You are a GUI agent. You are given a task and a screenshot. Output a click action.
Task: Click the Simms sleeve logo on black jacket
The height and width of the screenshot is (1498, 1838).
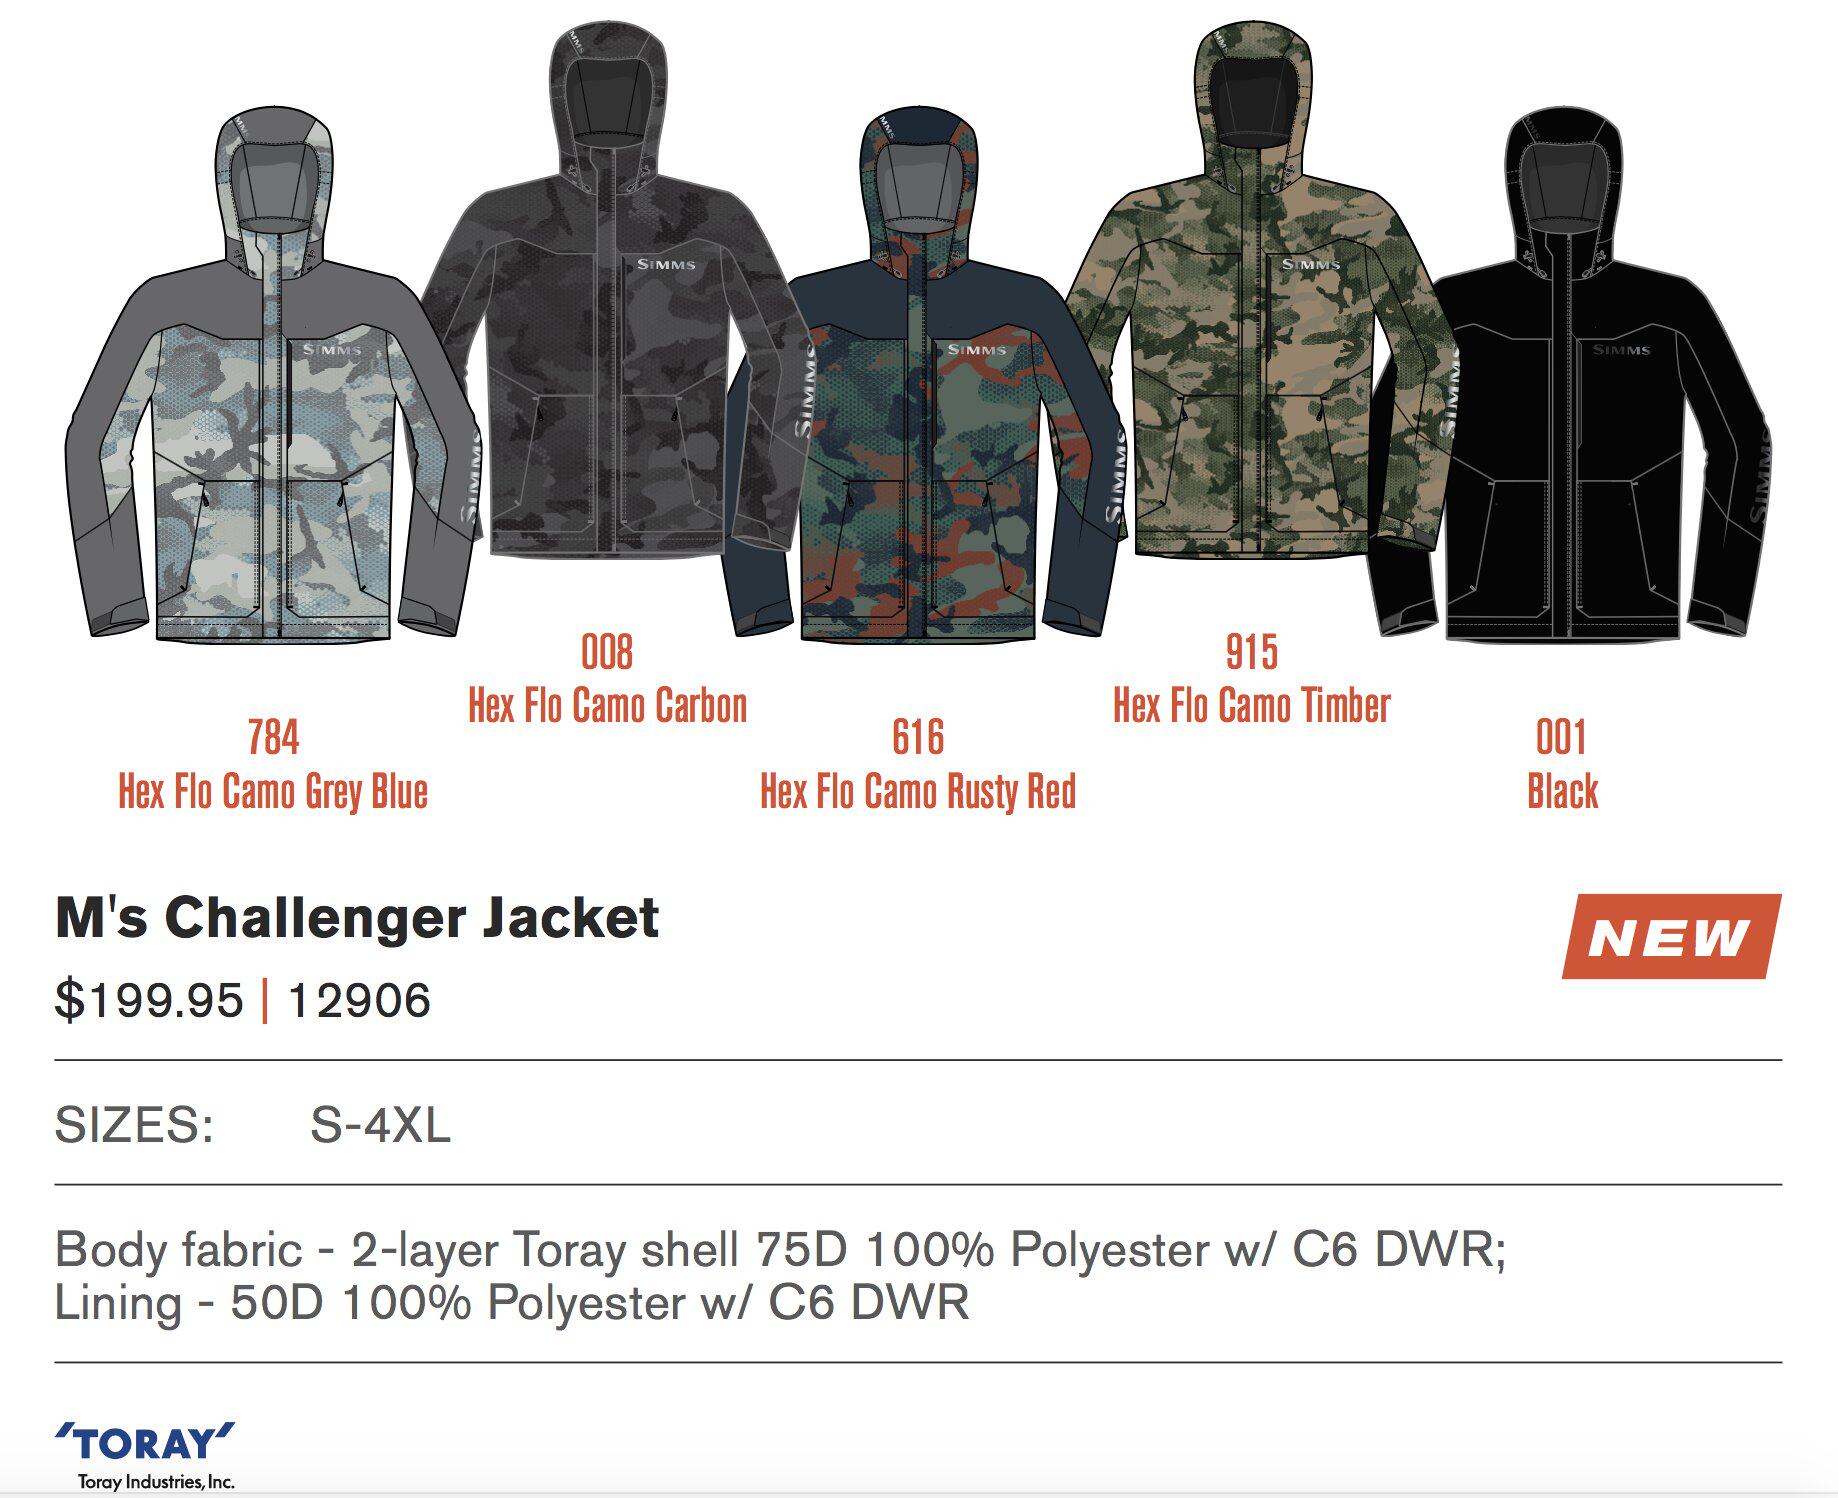(1759, 478)
